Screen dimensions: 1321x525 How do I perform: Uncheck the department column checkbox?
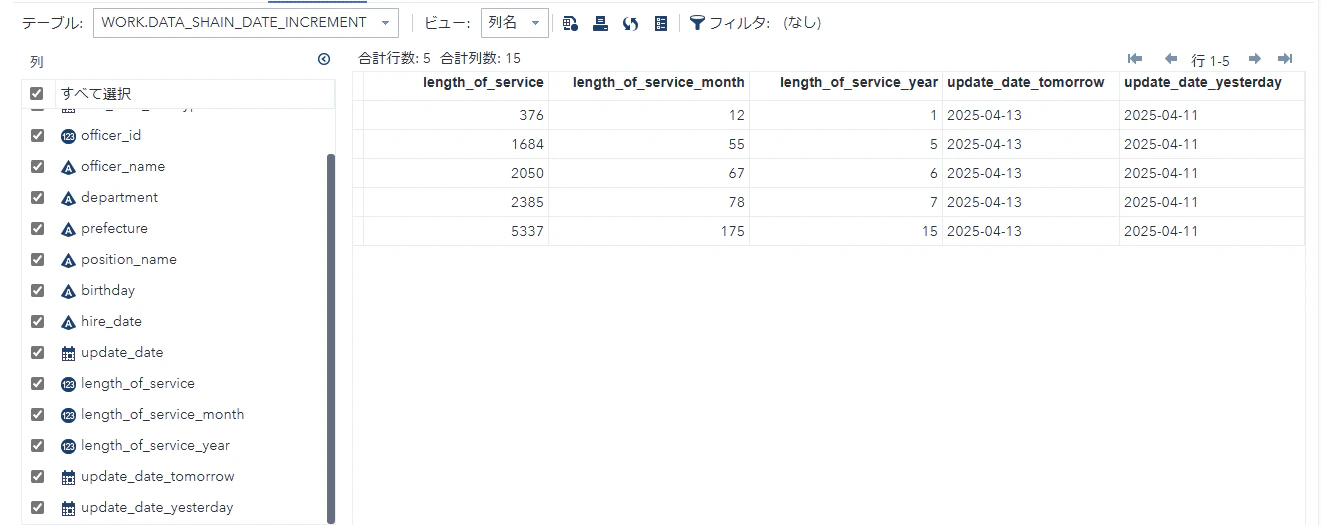(37, 197)
